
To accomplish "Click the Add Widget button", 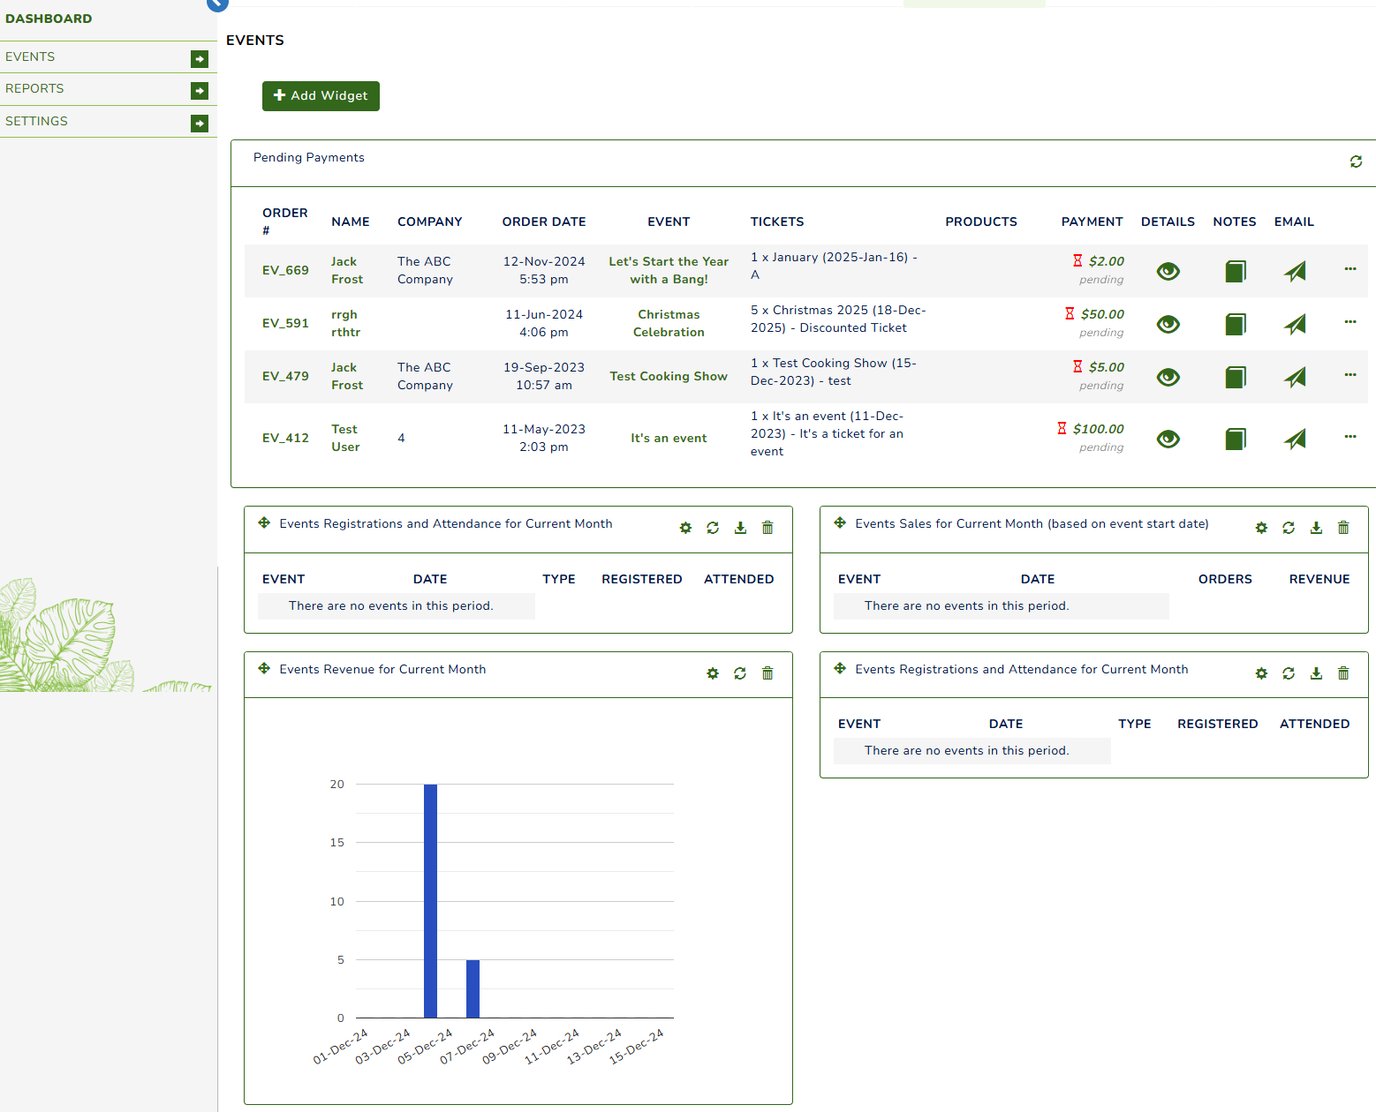I will tap(320, 95).
